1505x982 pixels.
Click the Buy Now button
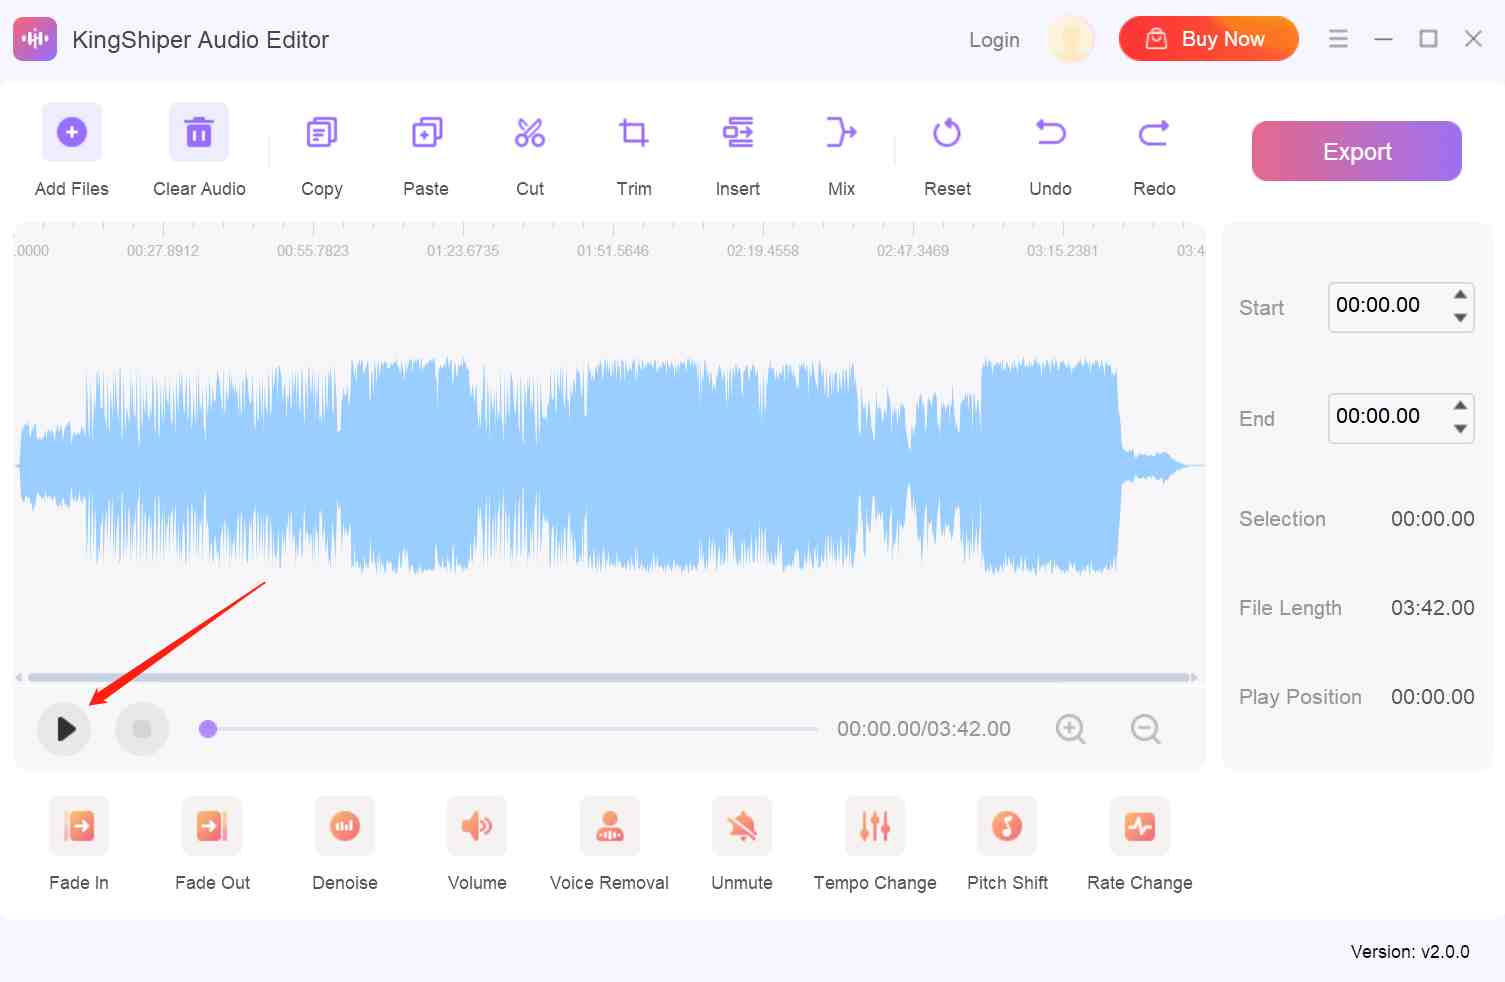(x=1209, y=39)
